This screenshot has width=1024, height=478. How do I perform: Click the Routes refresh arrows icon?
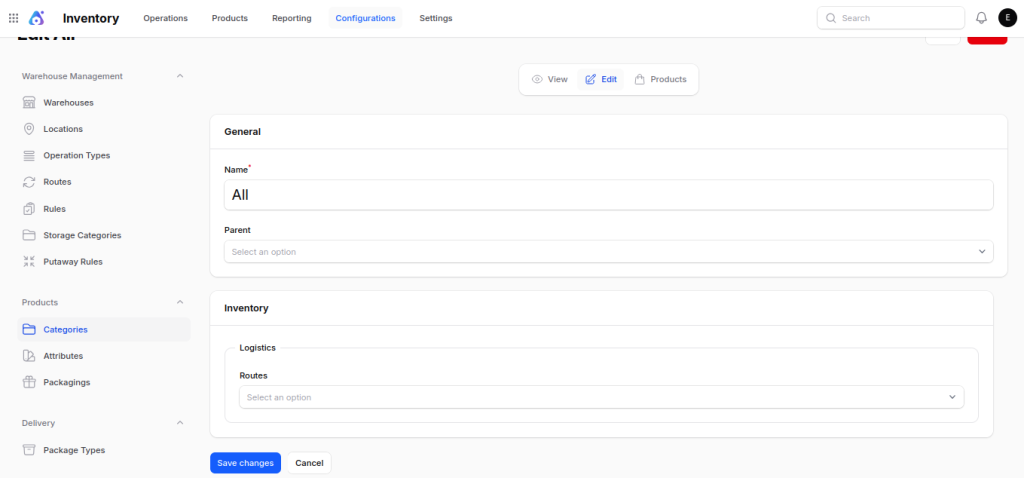[29, 182]
